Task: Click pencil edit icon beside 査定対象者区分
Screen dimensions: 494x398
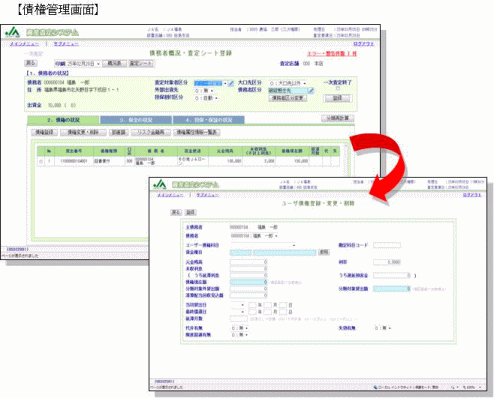Action: point(231,83)
